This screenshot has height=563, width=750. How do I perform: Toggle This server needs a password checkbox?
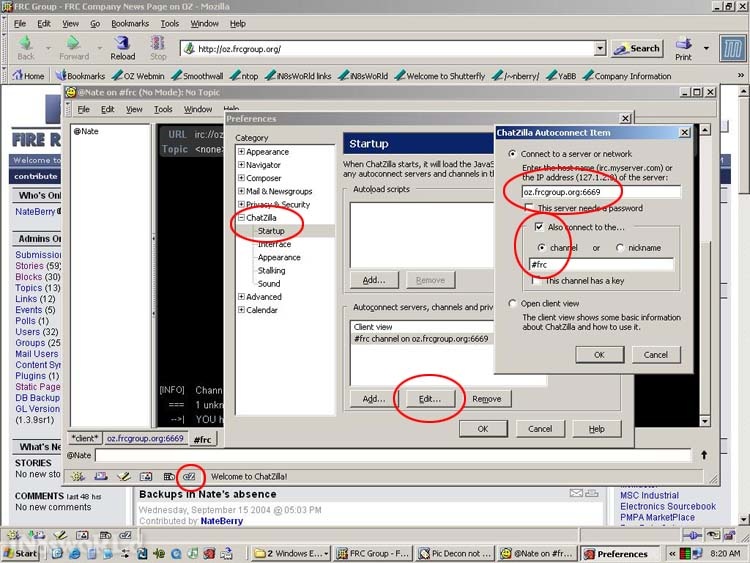(x=529, y=208)
